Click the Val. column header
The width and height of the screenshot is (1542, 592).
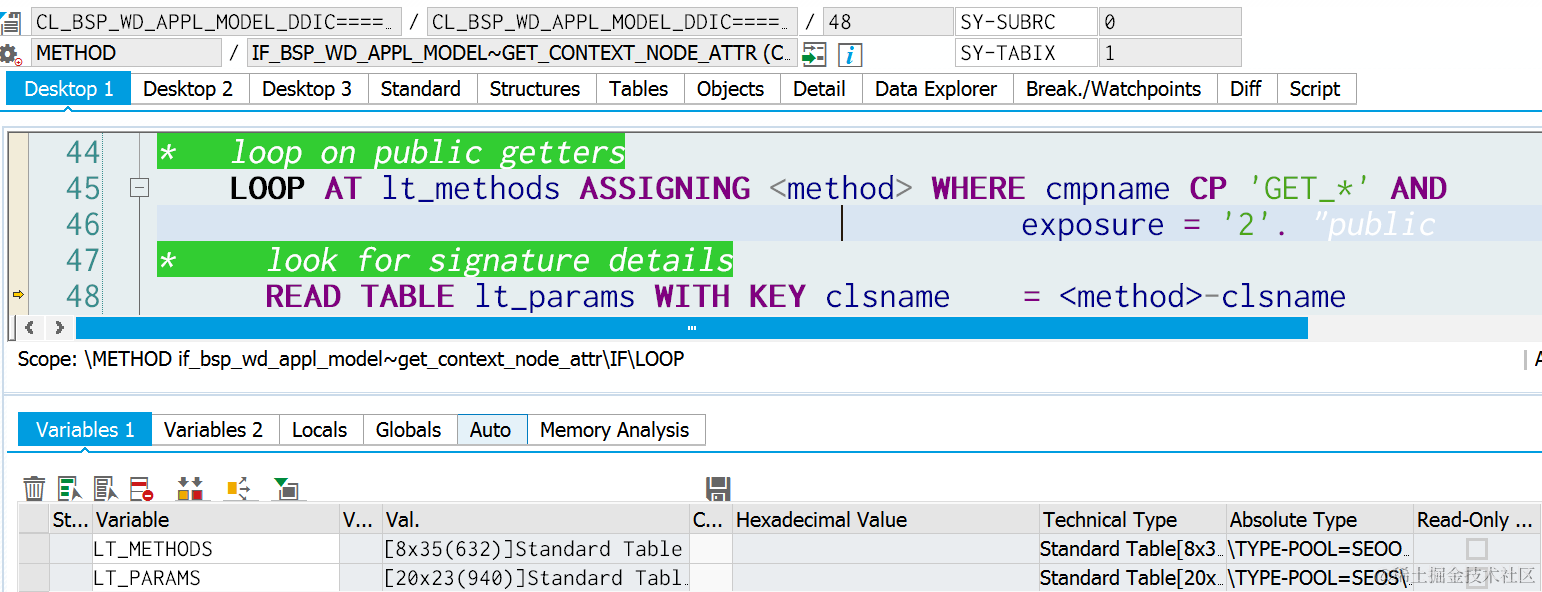tap(536, 520)
